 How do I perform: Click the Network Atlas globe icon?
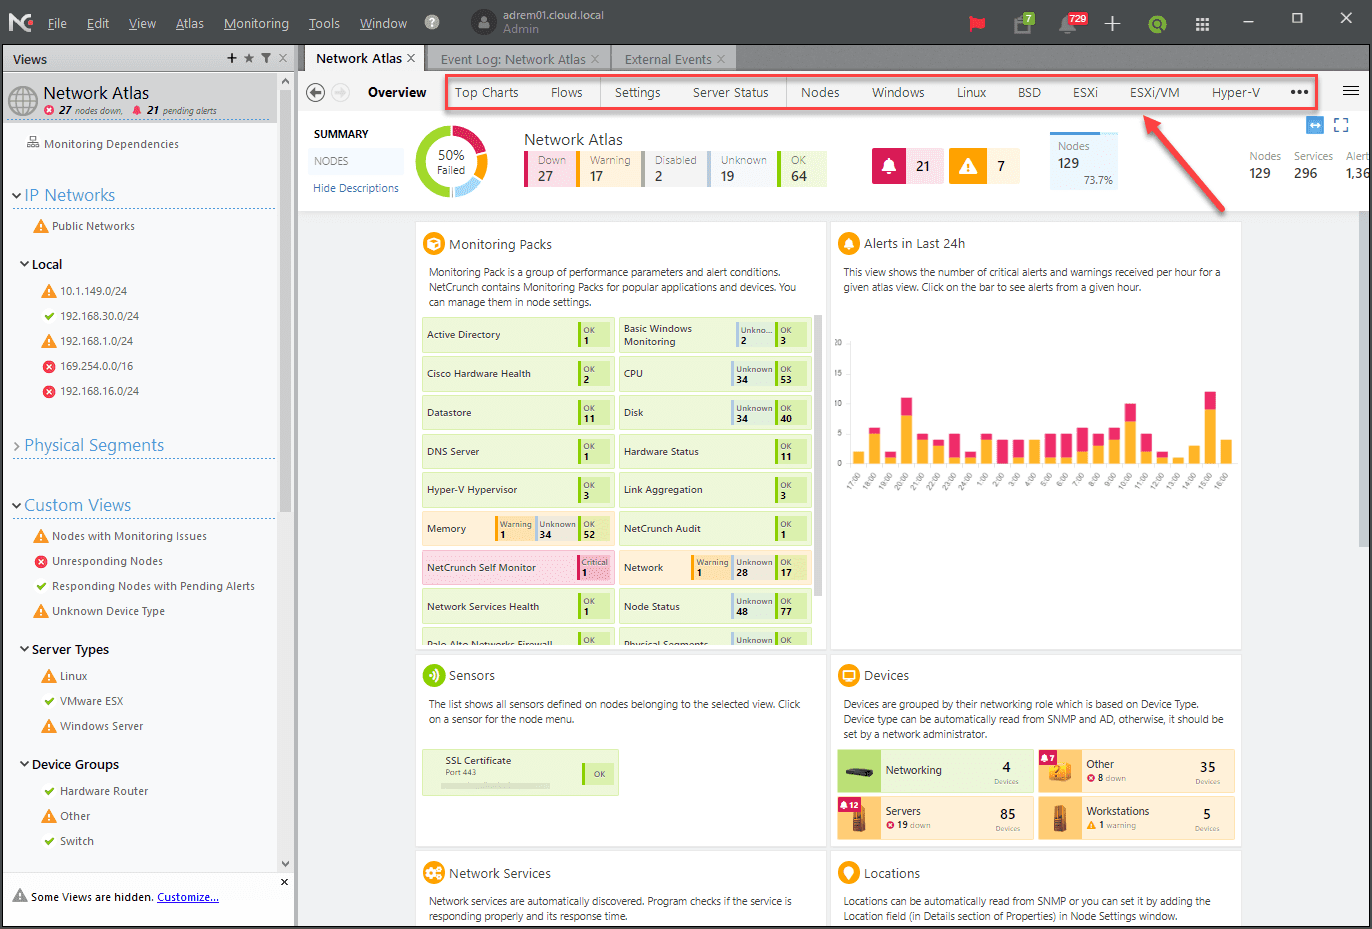coord(23,100)
